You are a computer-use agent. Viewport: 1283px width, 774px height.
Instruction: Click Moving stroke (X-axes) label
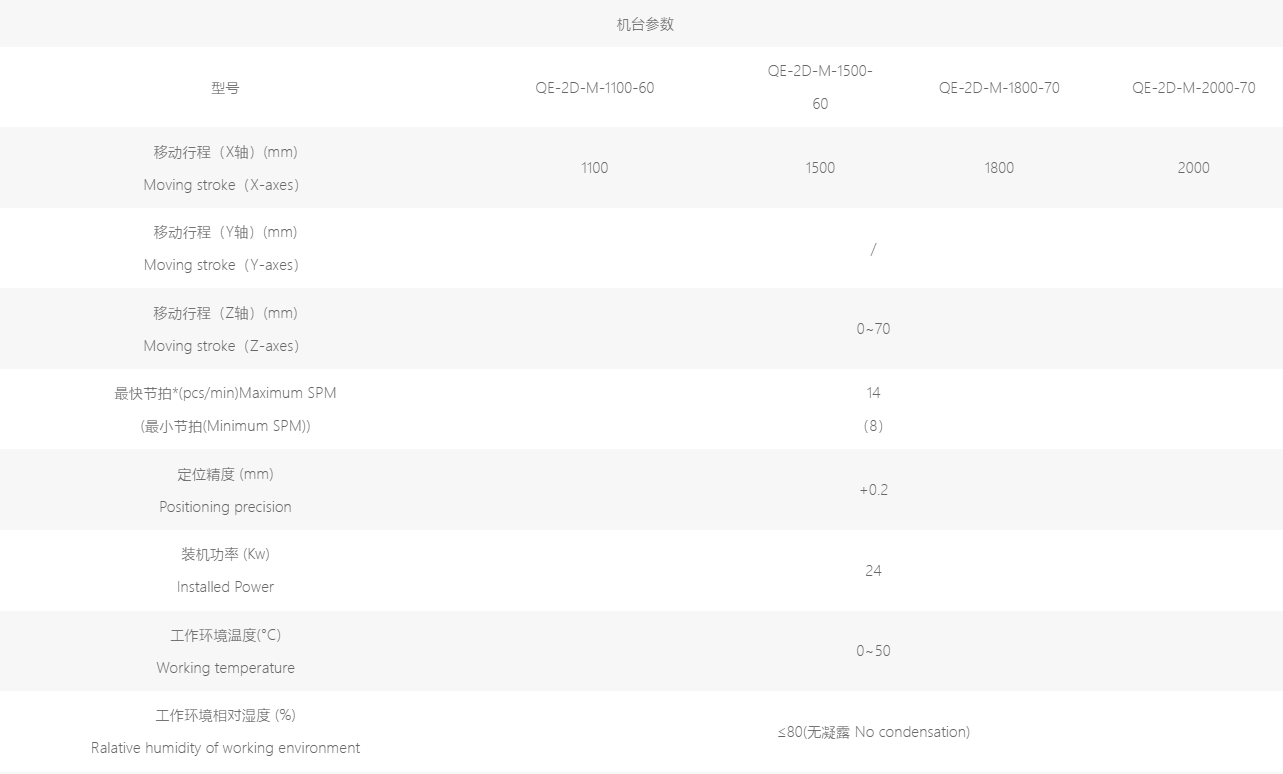coord(221,185)
